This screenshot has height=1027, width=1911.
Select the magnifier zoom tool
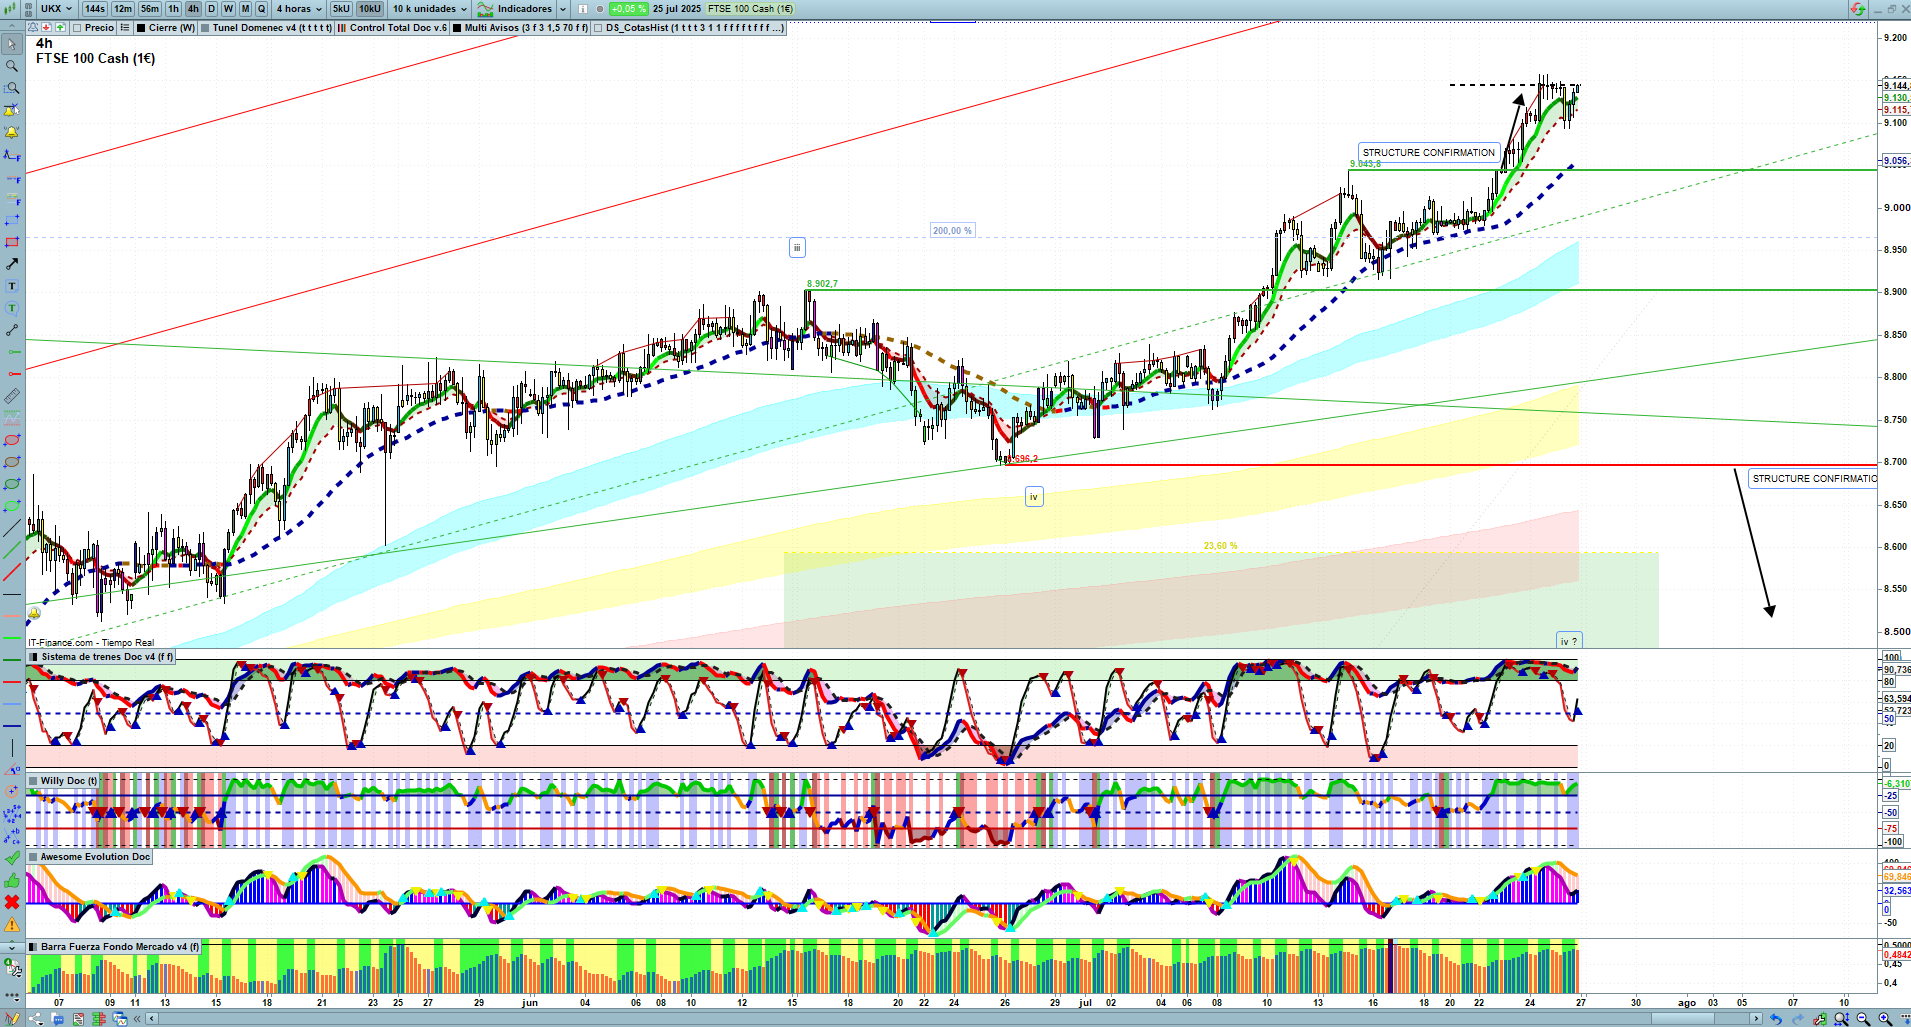12,66
